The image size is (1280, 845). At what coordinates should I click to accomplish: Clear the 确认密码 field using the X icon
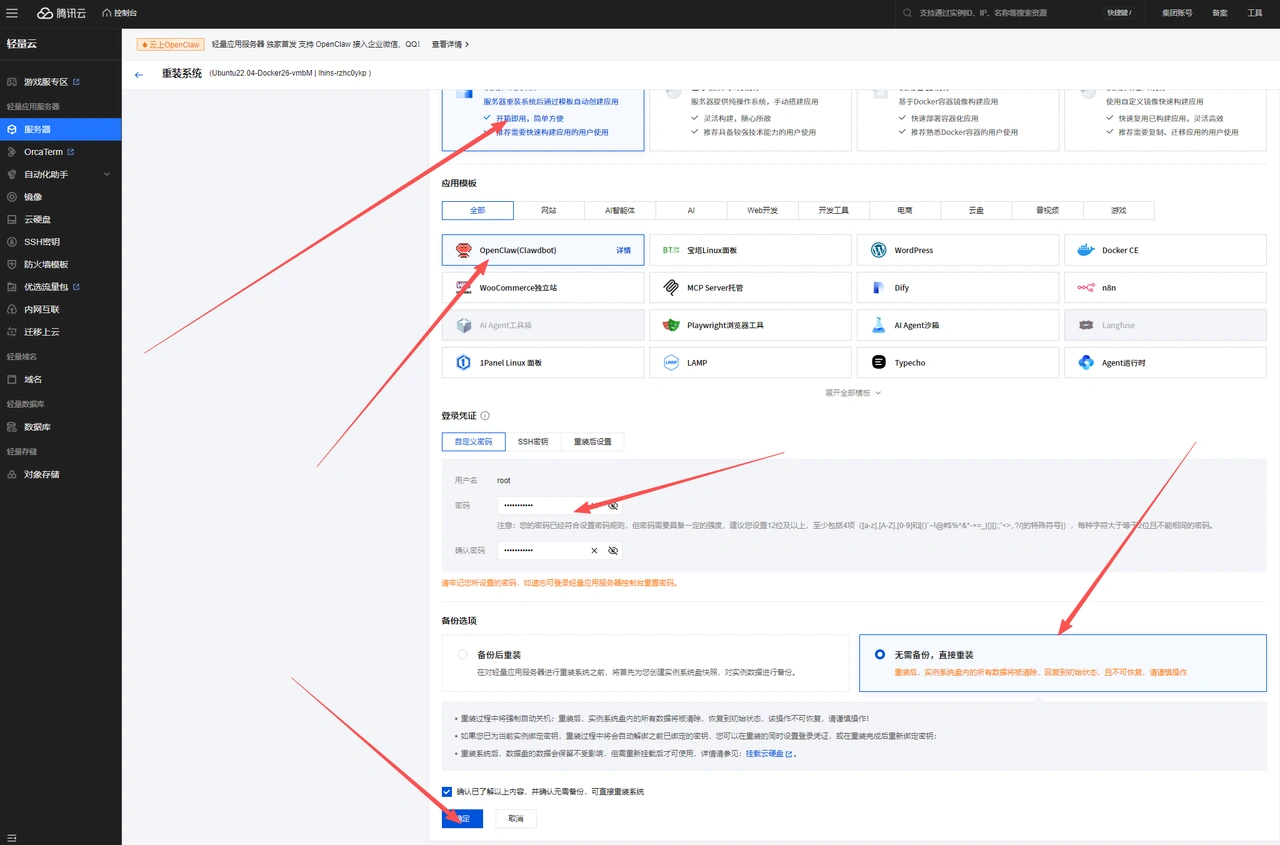click(594, 551)
